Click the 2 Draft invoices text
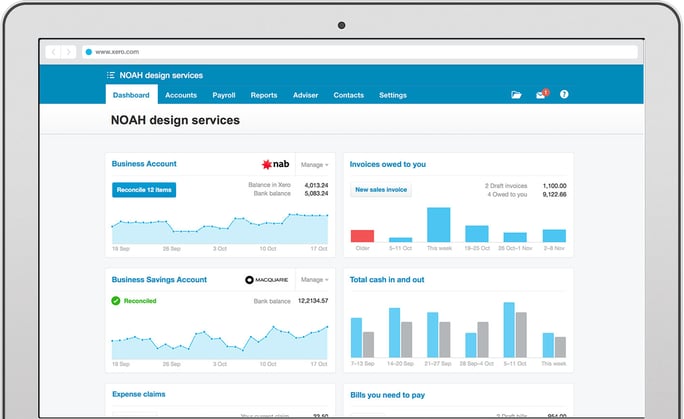This screenshot has height=419, width=684. point(506,186)
